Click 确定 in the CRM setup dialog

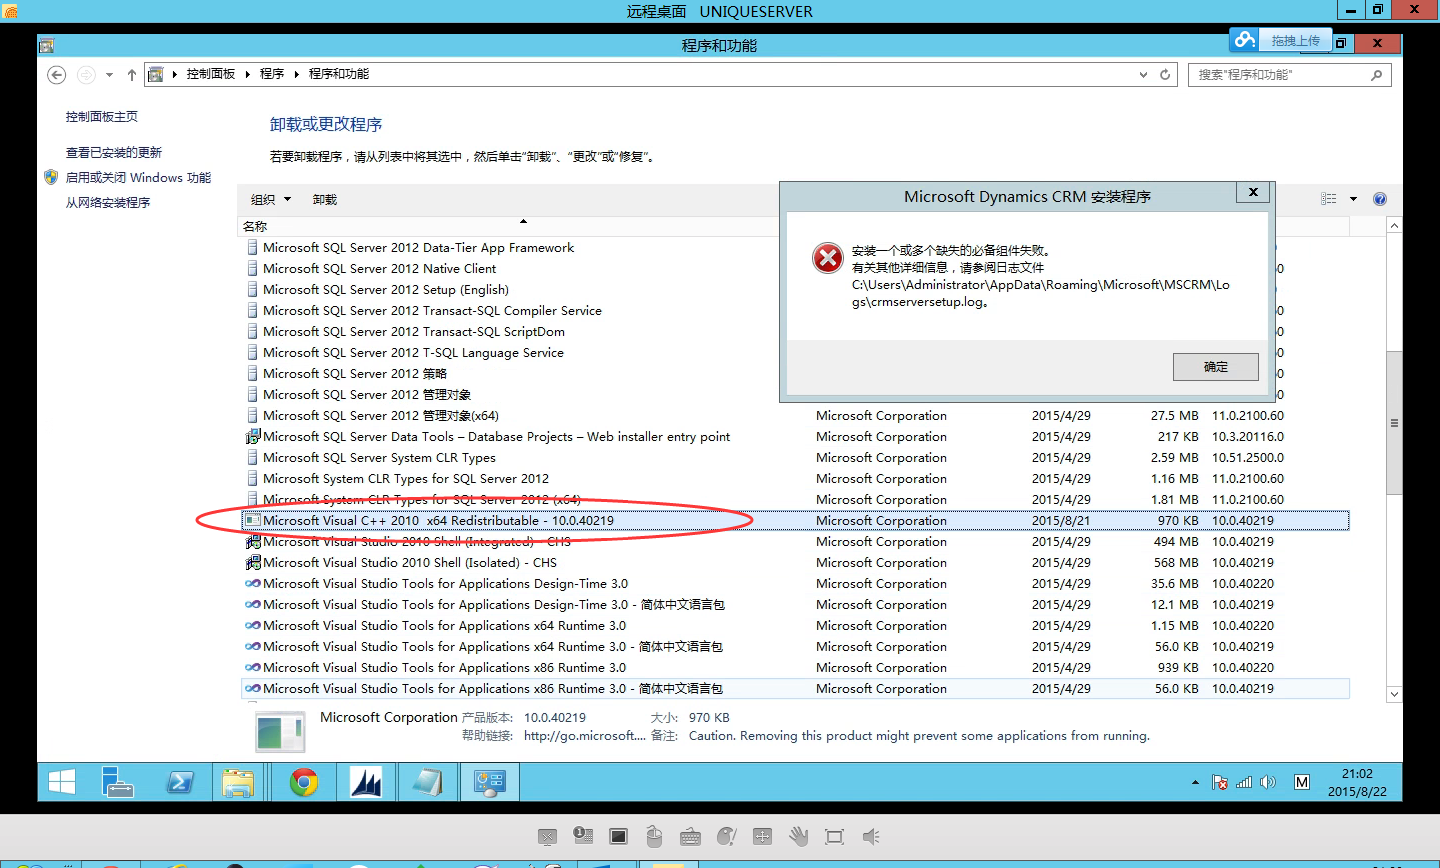(x=1216, y=367)
